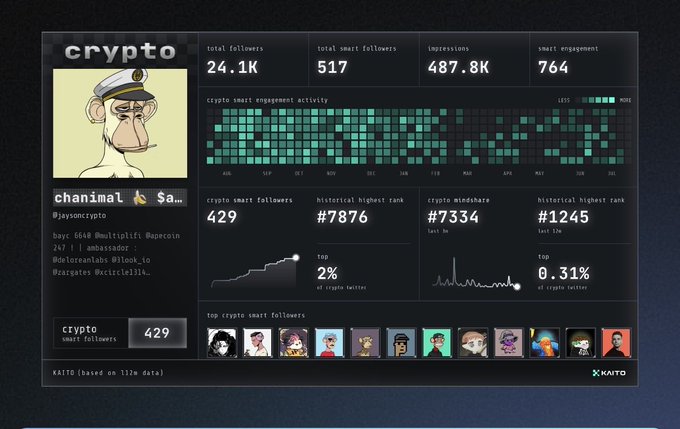Image resolution: width=680 pixels, height=429 pixels.
Task: Open the ape on teal background avatar
Action: pyautogui.click(x=437, y=343)
